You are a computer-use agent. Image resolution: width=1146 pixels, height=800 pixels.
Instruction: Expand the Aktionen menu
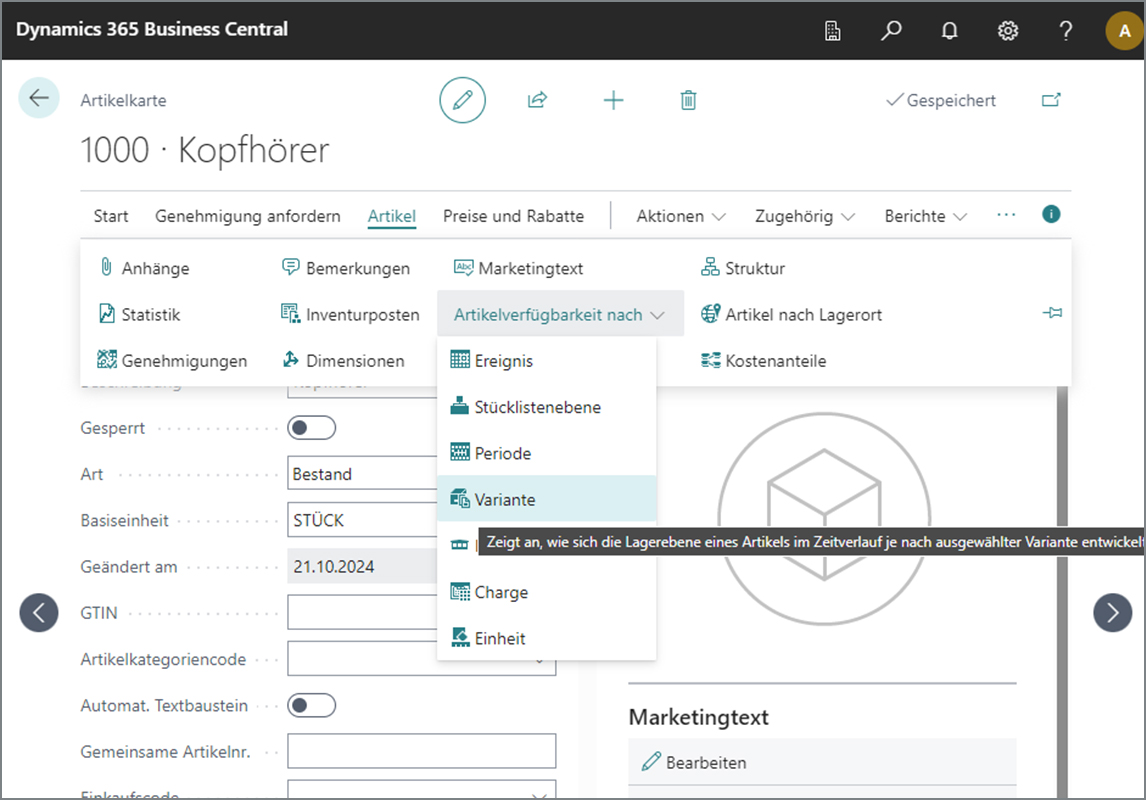[x=680, y=216]
